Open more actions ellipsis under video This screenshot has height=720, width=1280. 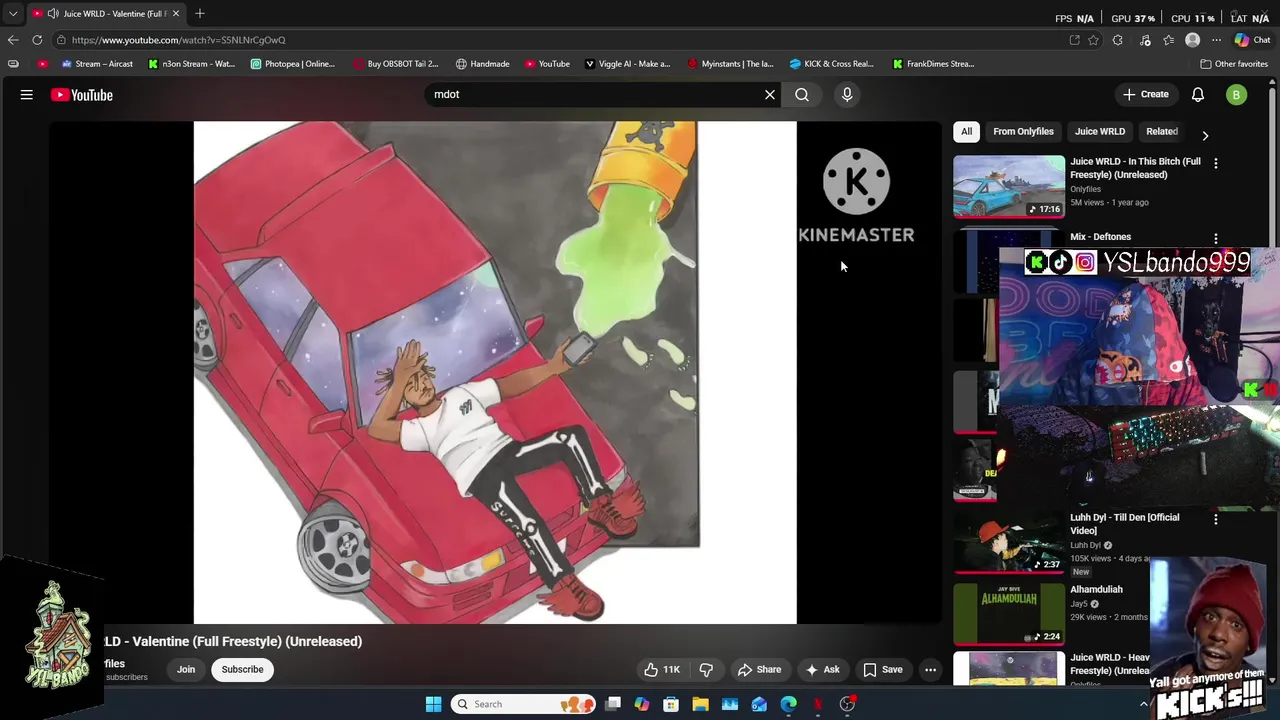tap(930, 670)
